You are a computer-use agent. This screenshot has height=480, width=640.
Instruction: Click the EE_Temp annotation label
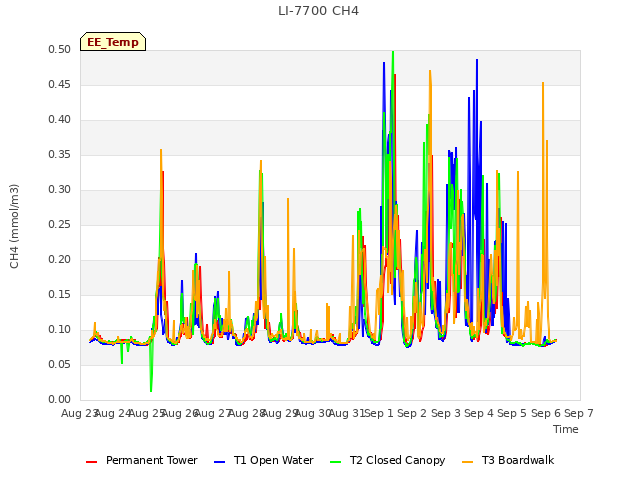click(x=113, y=42)
